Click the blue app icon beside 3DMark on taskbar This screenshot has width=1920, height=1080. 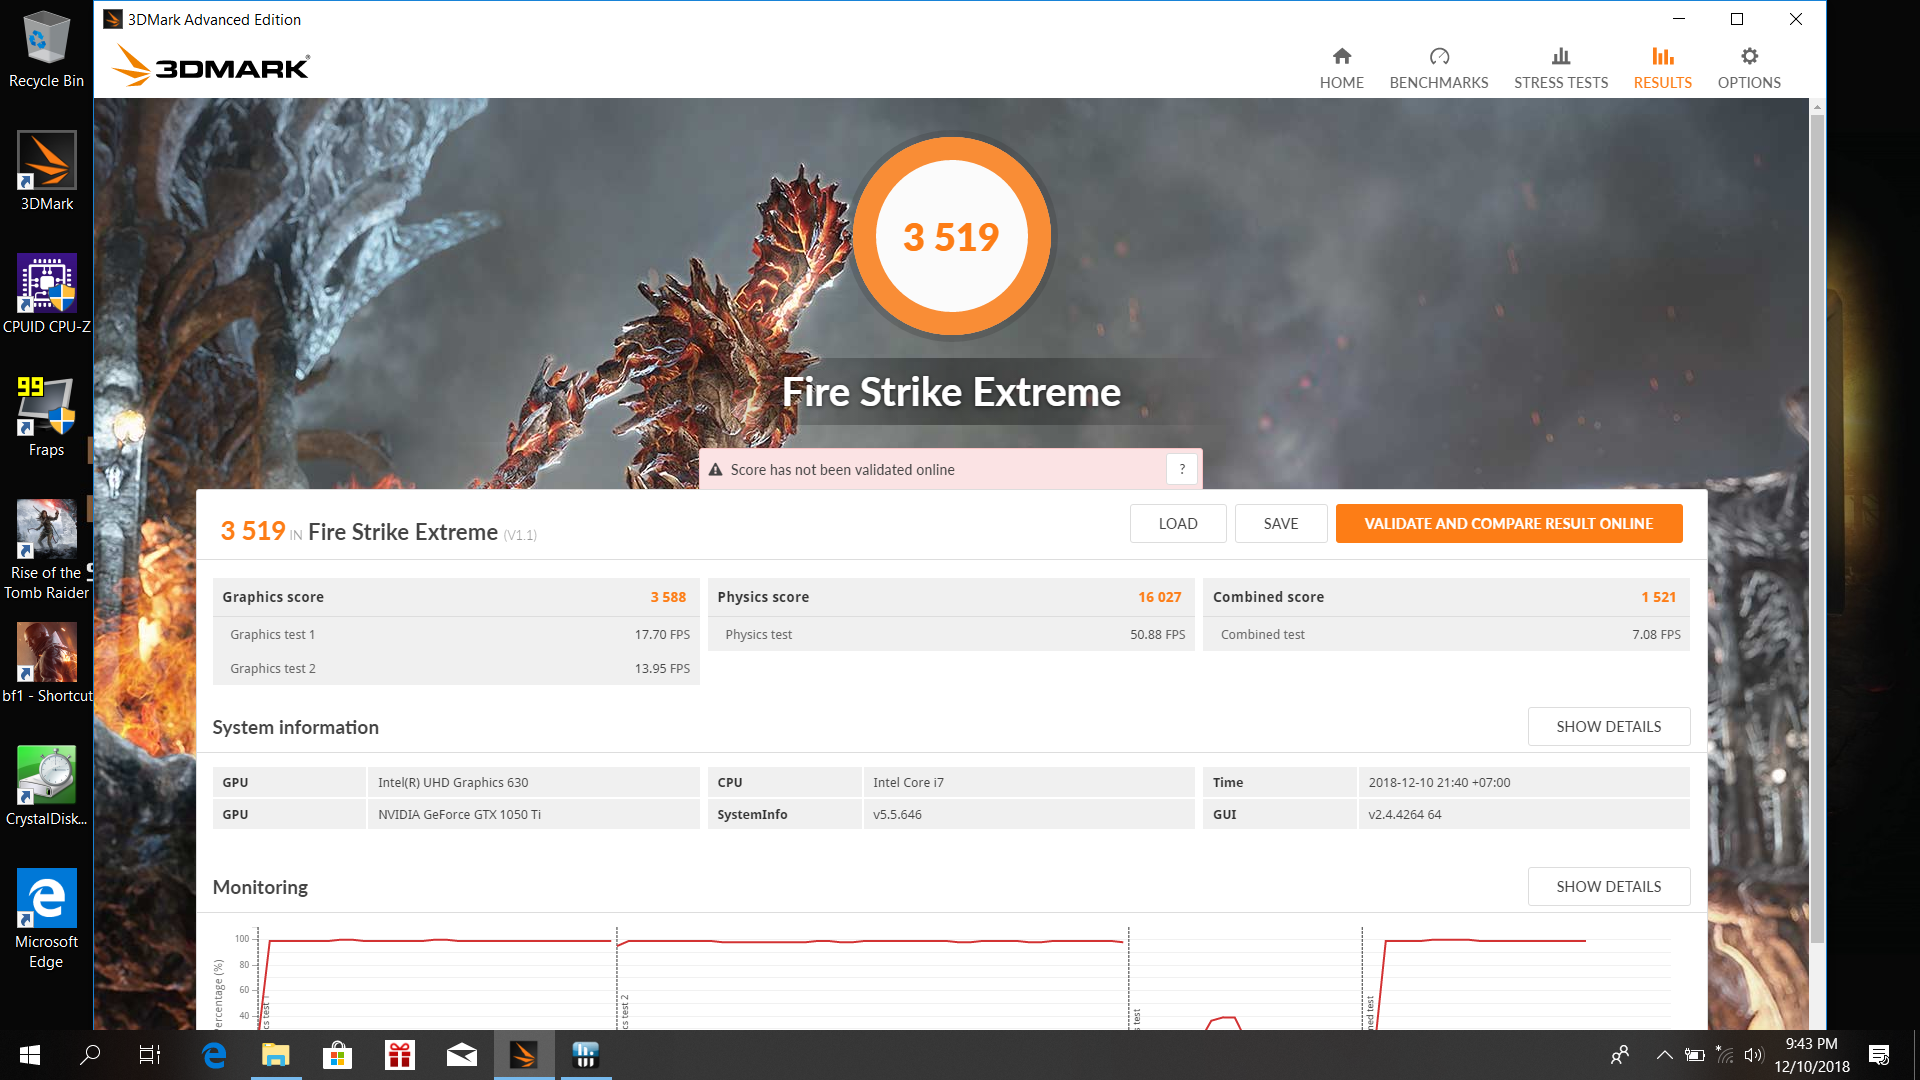586,1055
